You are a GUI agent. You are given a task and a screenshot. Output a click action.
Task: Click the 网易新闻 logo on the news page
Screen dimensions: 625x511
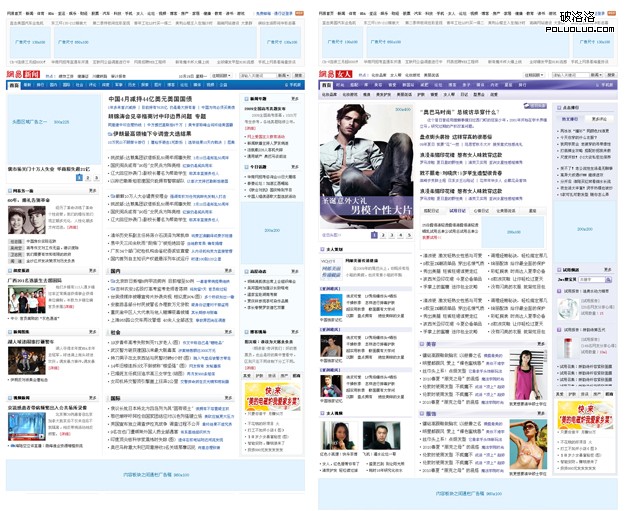pos(23,74)
